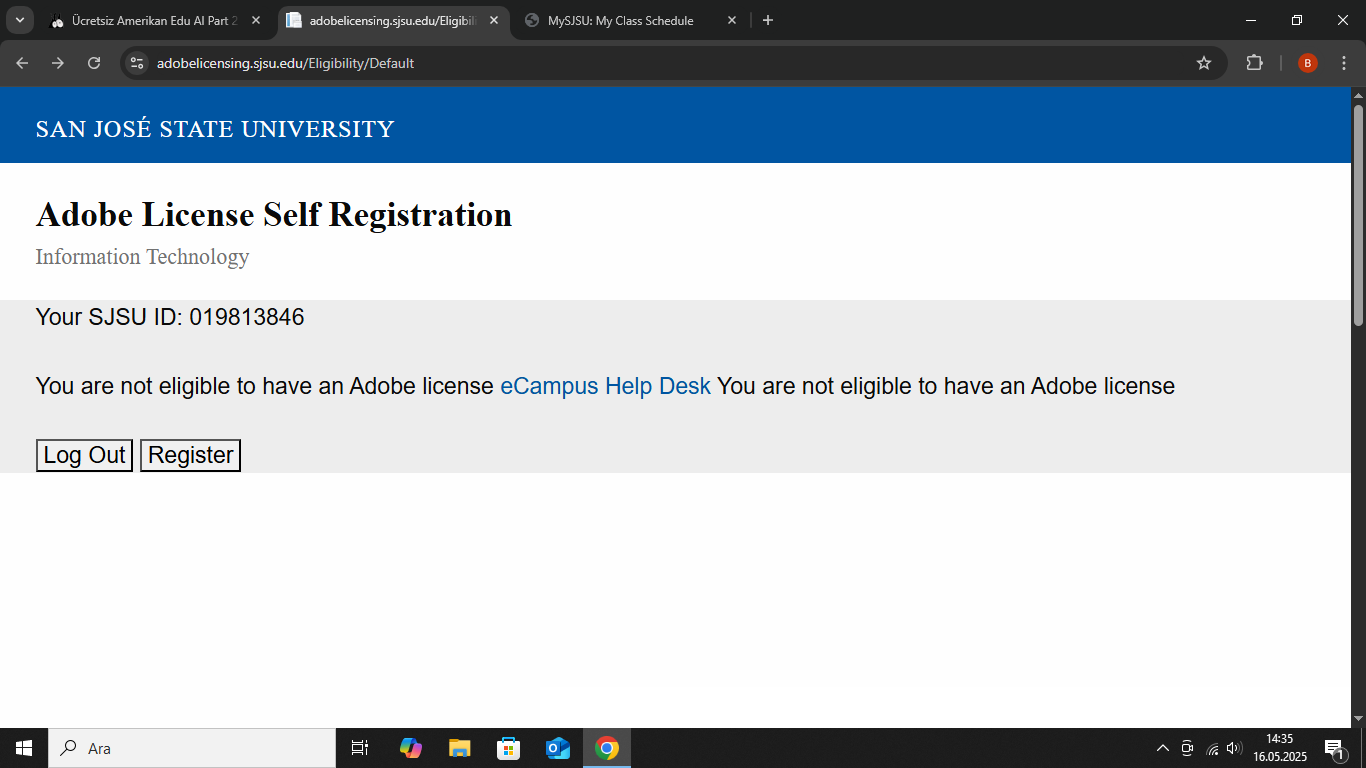The width and height of the screenshot is (1366, 768).
Task: Click the taskbar search box labeled Ara
Action: [192, 748]
